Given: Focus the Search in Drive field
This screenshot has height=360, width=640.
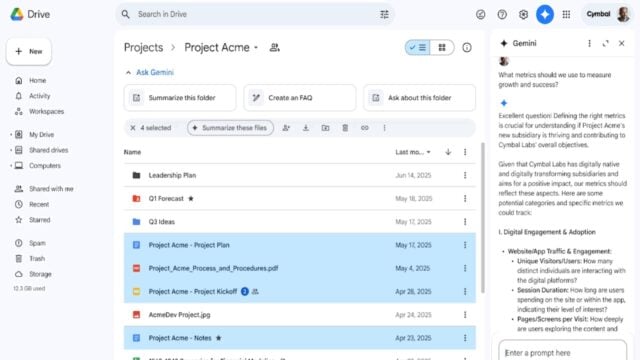Looking at the screenshot, I should click(255, 14).
